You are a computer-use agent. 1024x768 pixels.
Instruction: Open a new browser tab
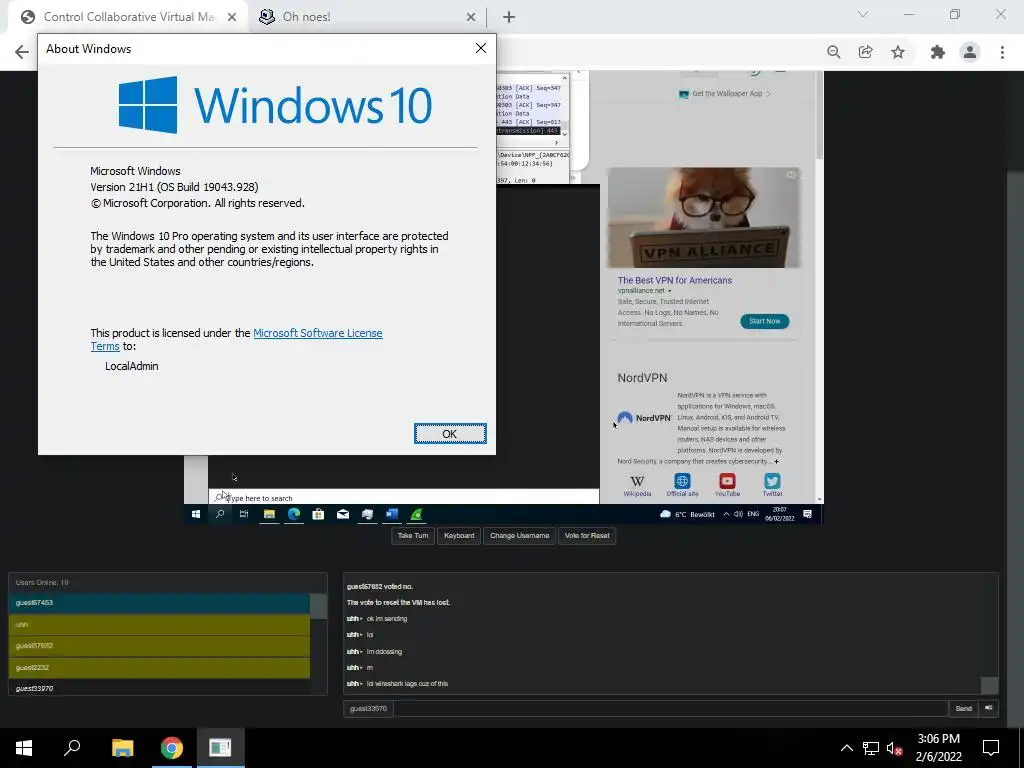point(509,18)
